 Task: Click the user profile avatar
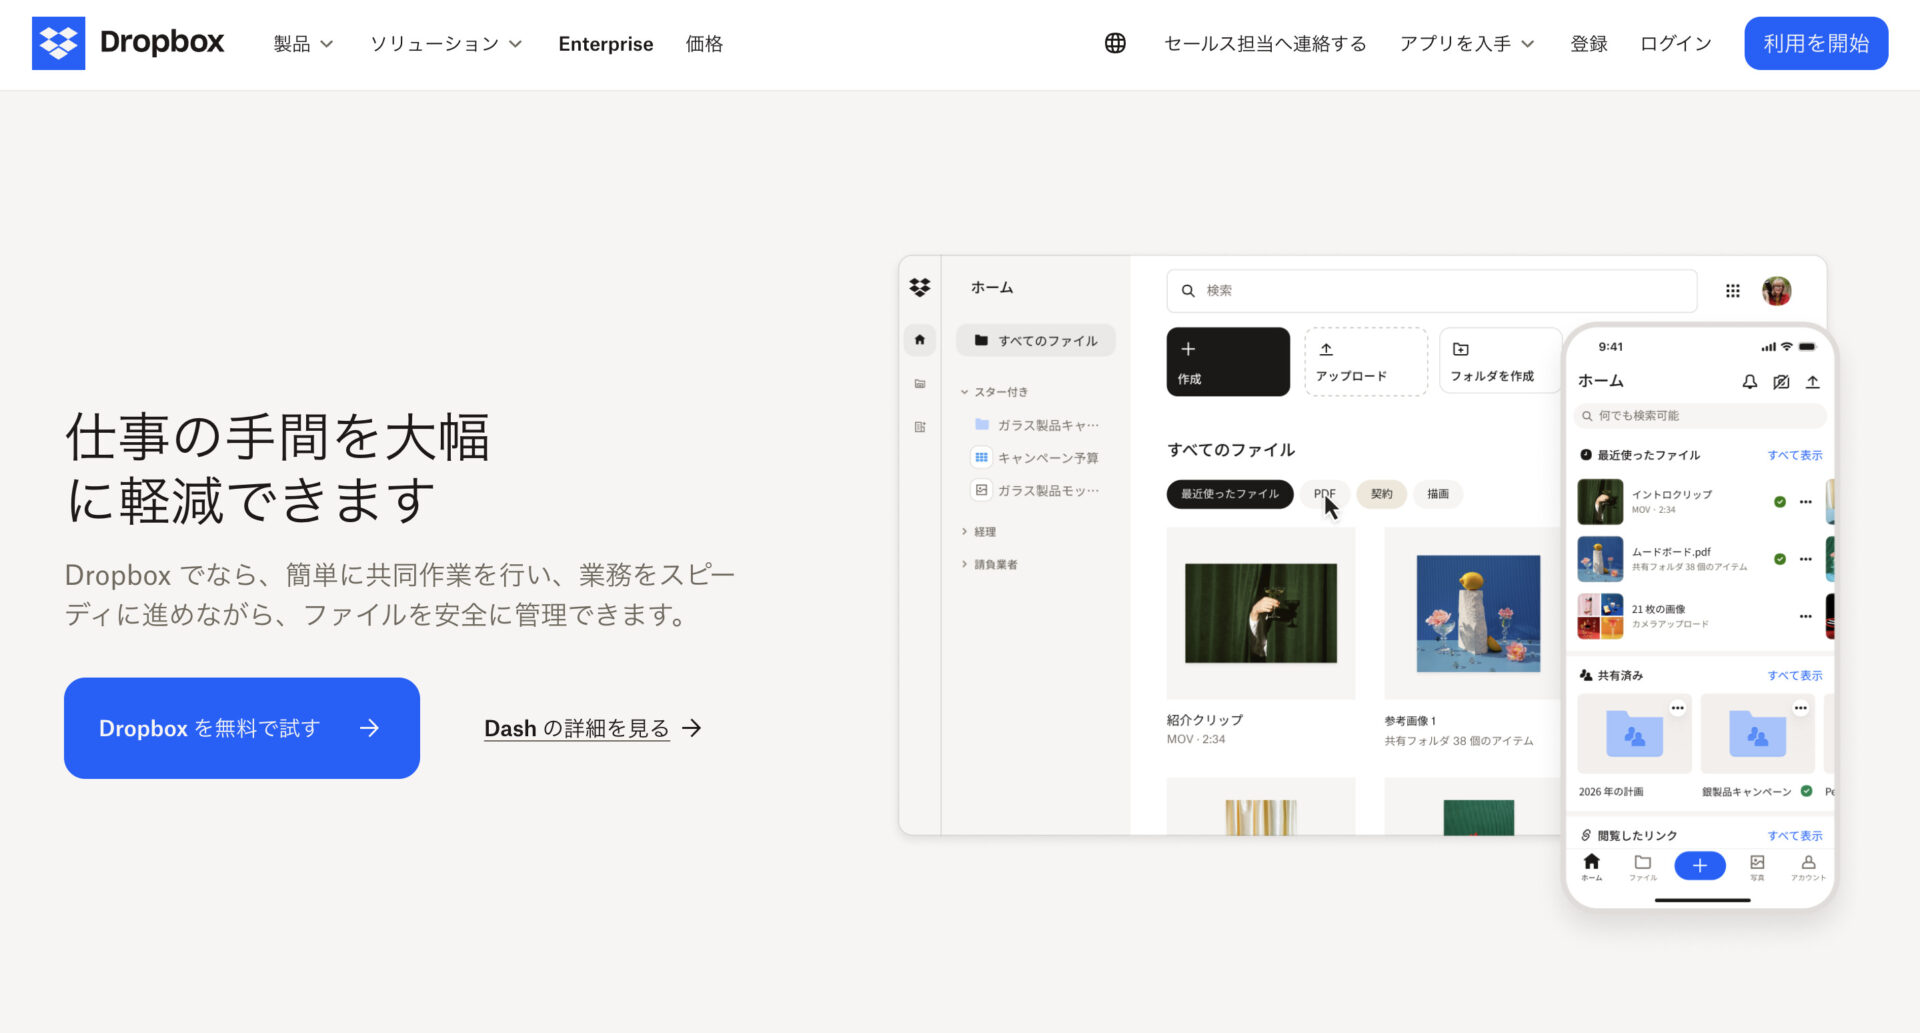click(1777, 291)
